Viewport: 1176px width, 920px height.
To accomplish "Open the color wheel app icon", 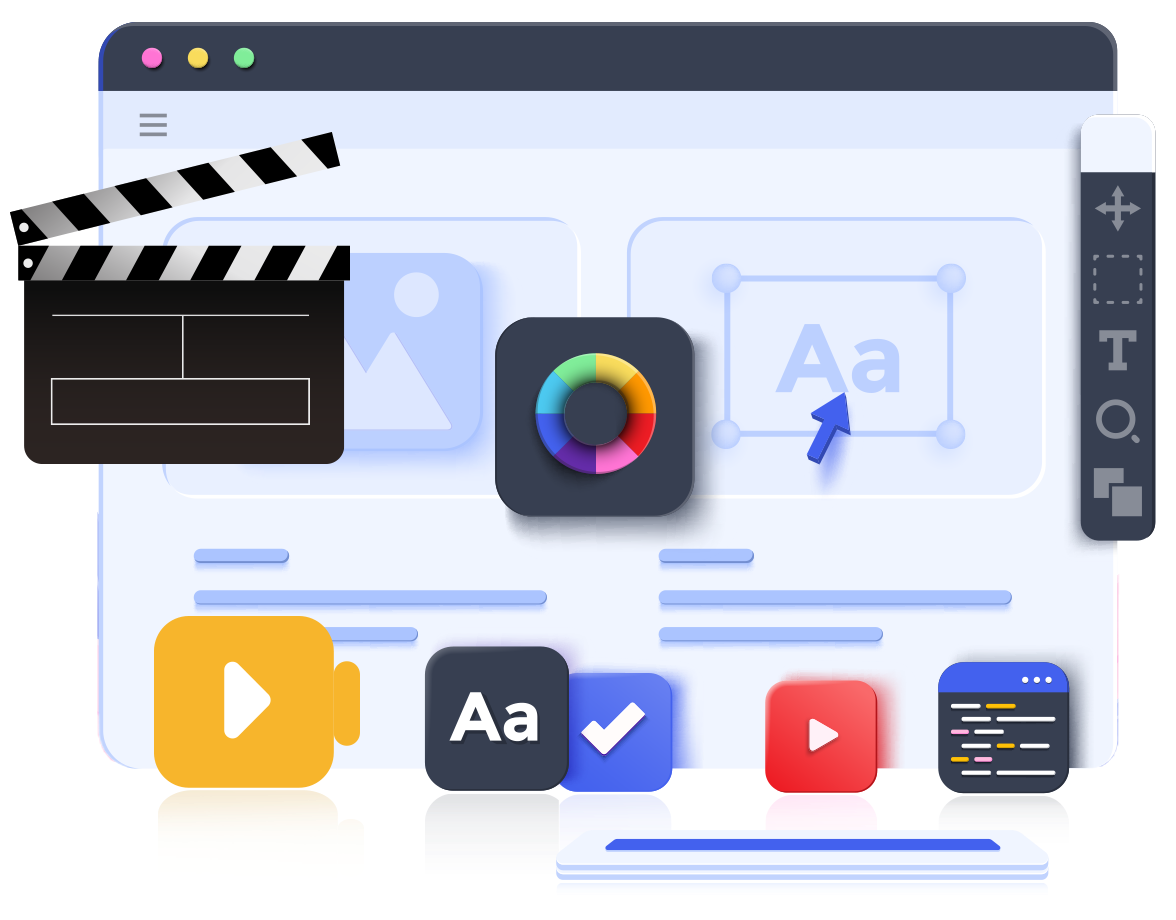I will click(x=595, y=414).
